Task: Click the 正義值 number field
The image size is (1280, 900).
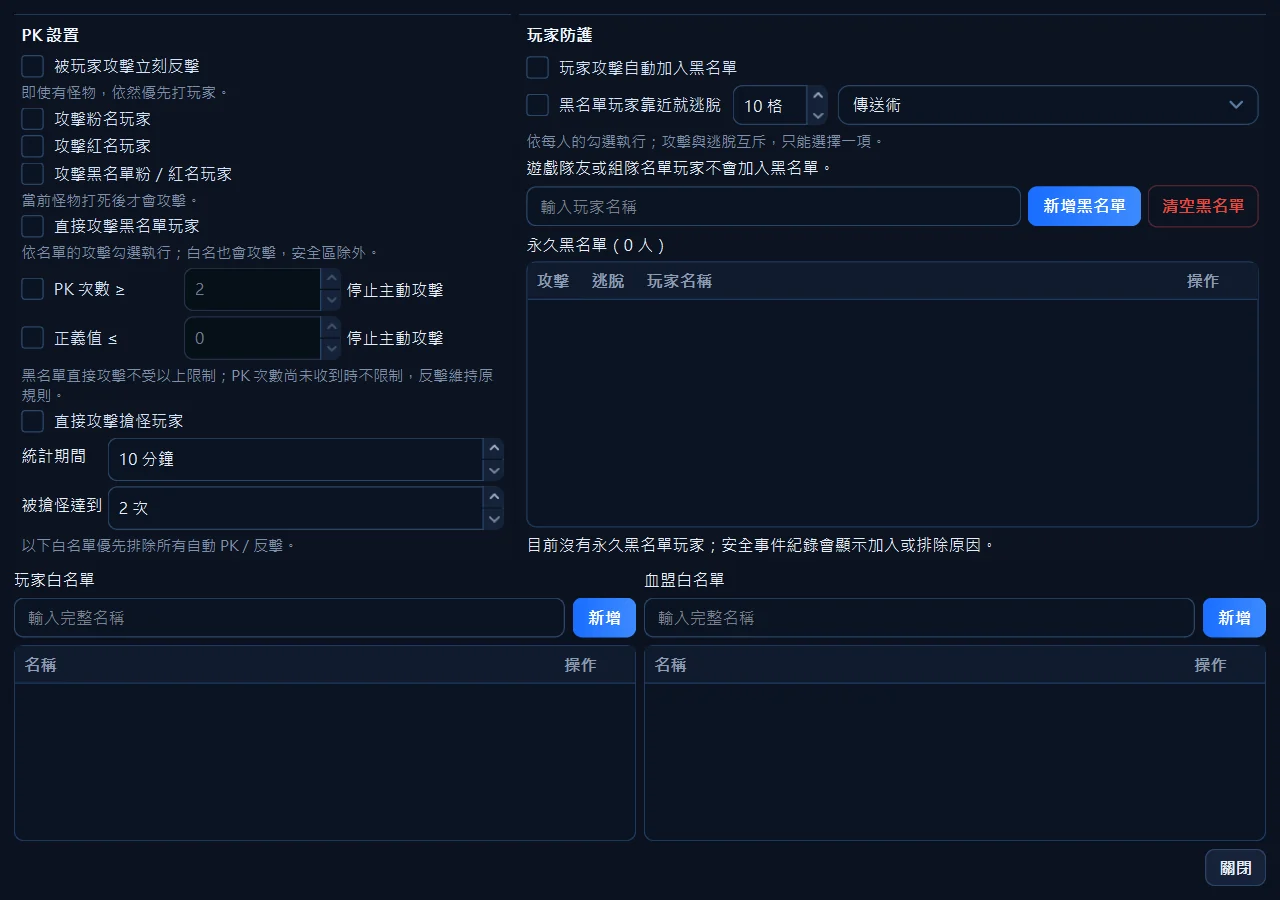Action: click(253, 338)
